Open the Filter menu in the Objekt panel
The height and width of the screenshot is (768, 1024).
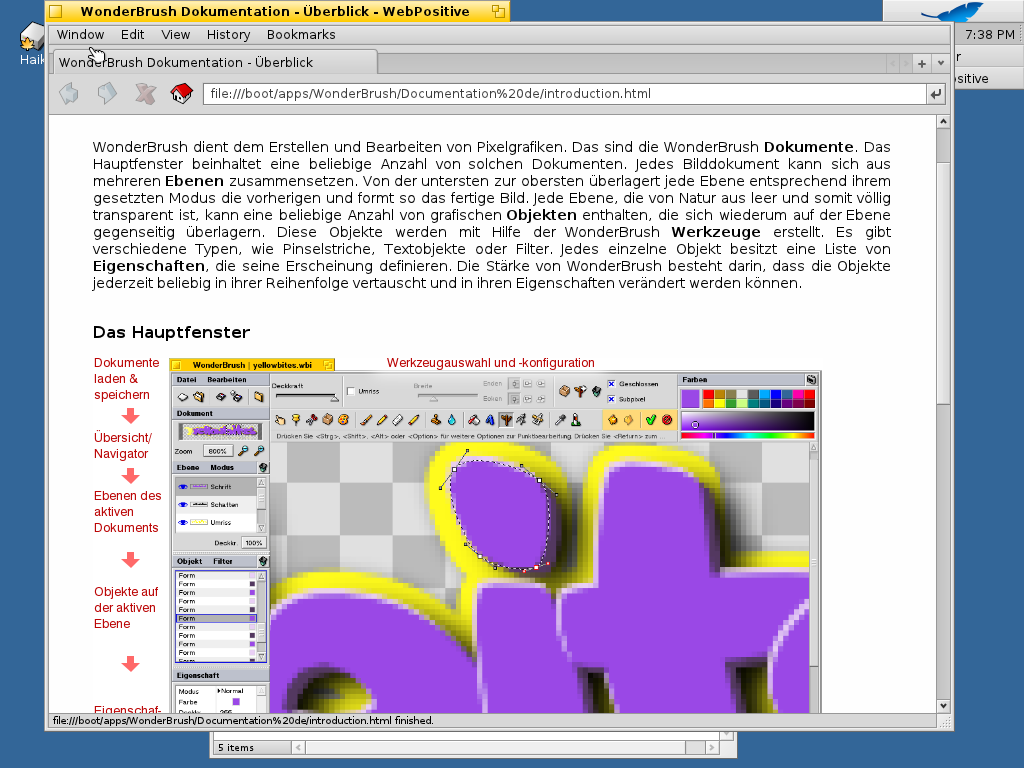(x=222, y=562)
